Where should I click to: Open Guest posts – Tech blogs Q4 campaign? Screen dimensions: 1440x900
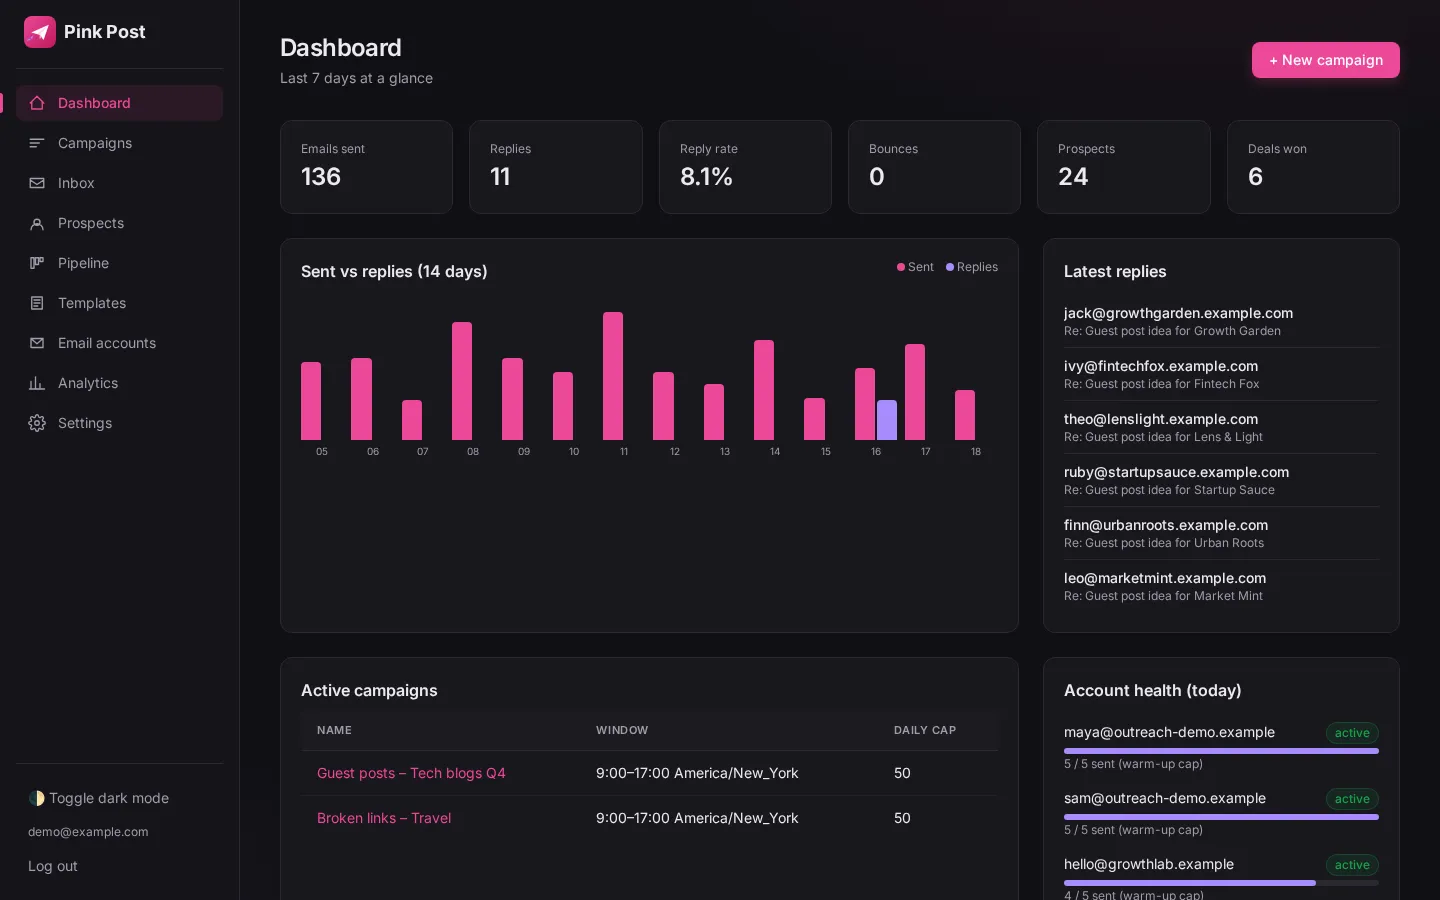coord(411,773)
